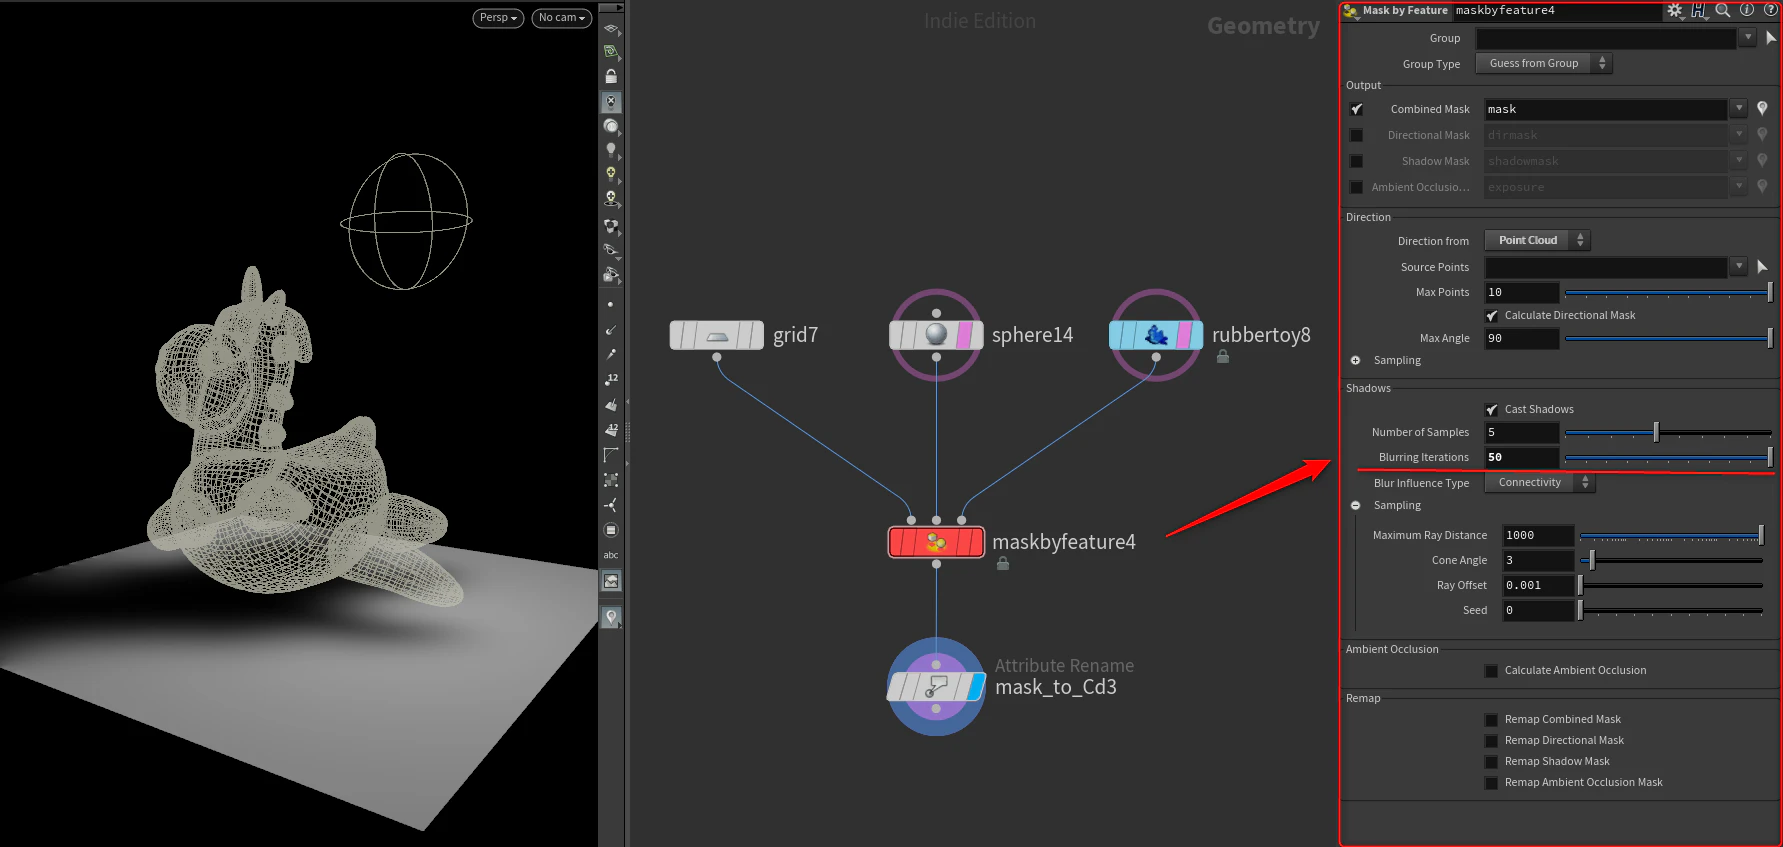Click the rubbertoy8 node icon
Screen dimensions: 1783x847
coord(1156,335)
